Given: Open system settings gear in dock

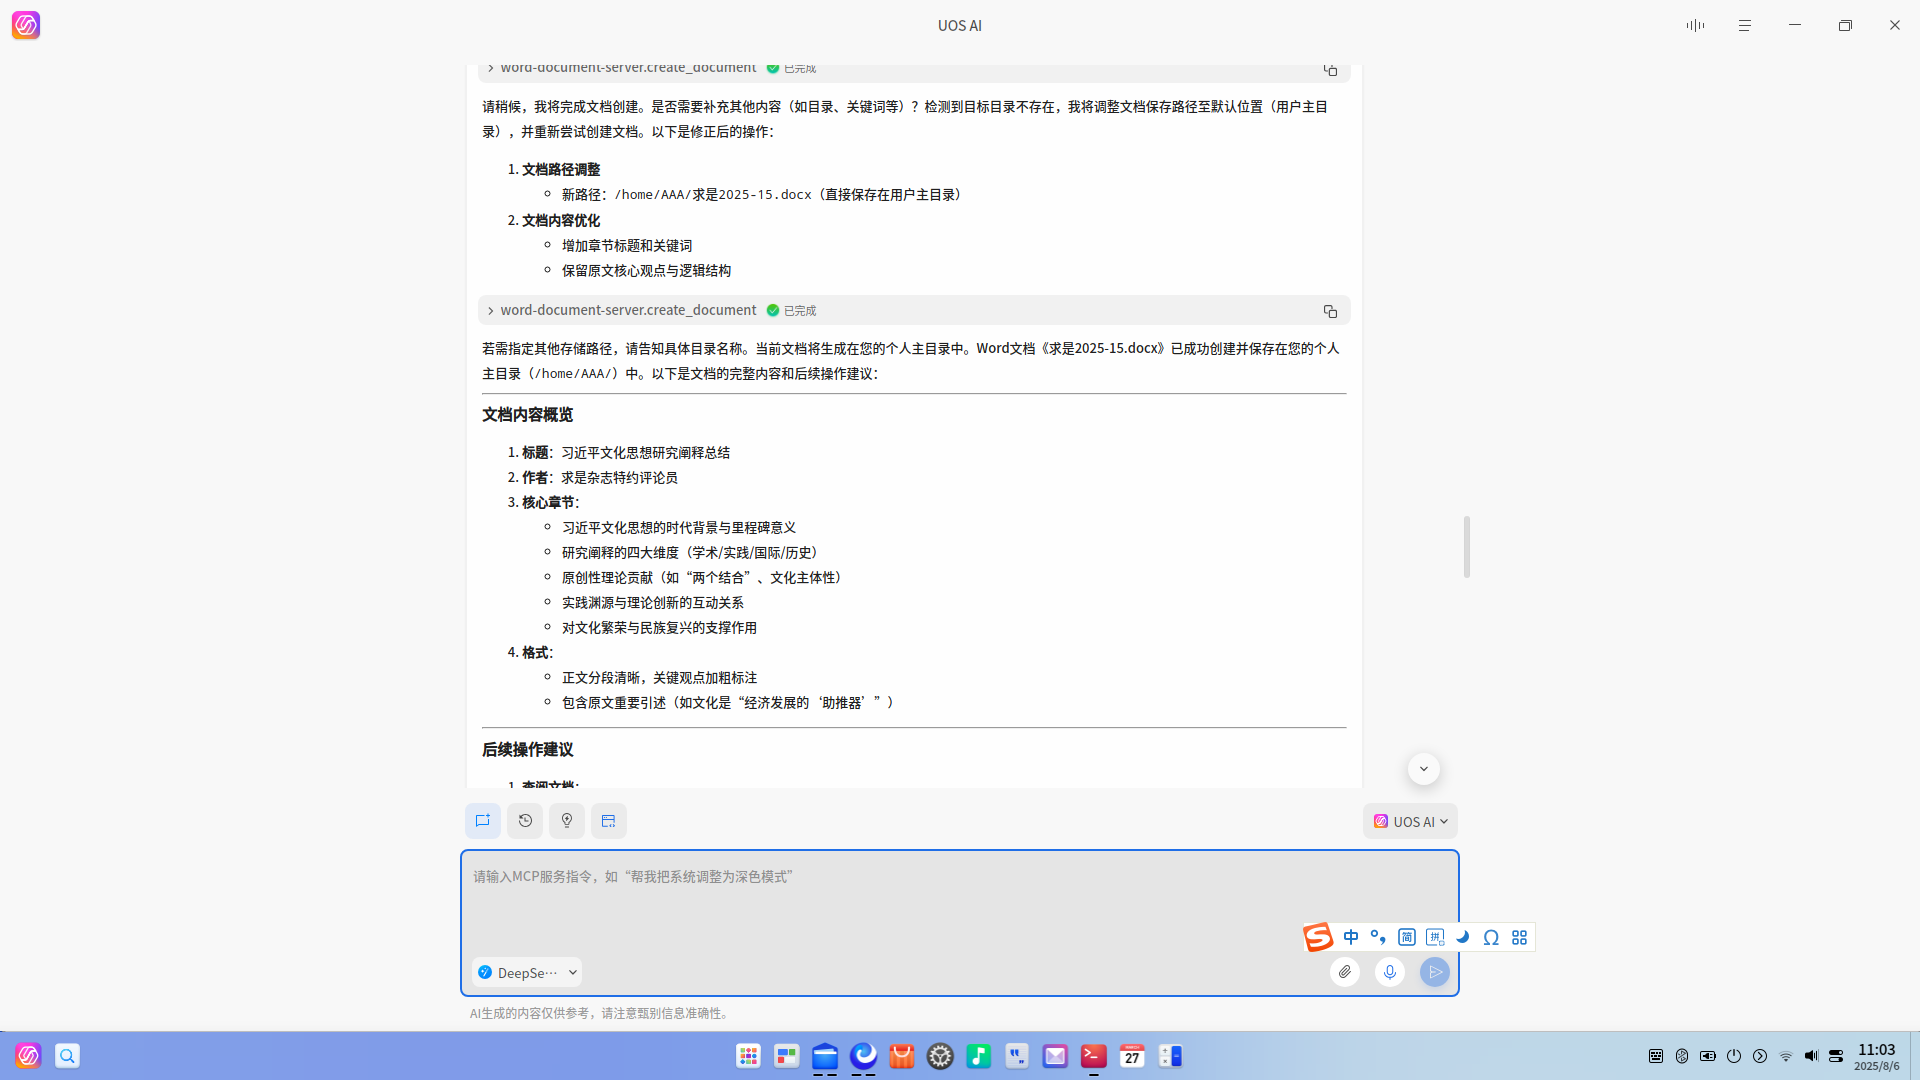Looking at the screenshot, I should coord(940,1056).
